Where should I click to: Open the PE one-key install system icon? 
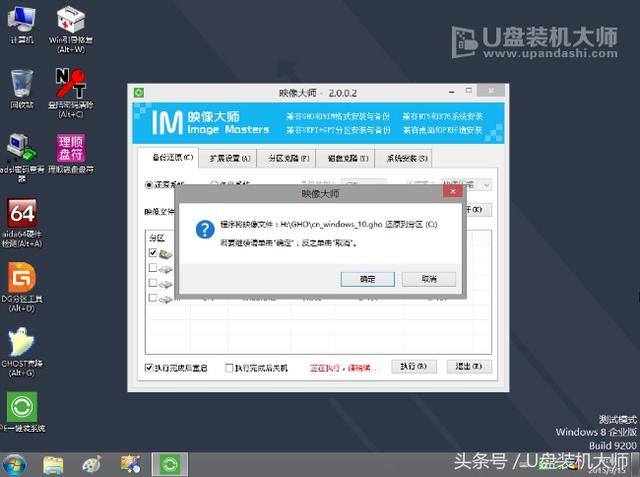[x=22, y=412]
